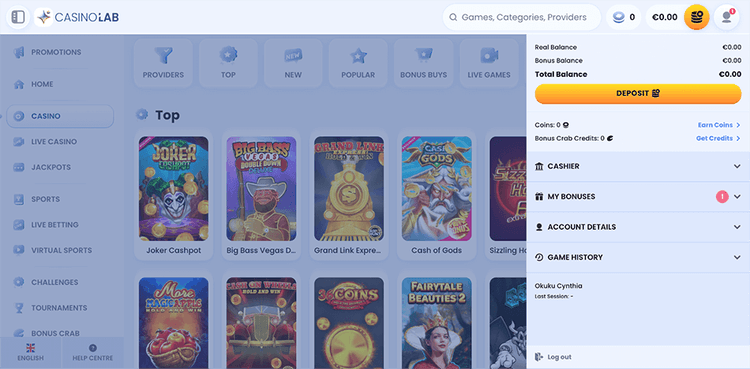Click the My Bonuses gift icon
The width and height of the screenshot is (750, 369).
tap(539, 197)
